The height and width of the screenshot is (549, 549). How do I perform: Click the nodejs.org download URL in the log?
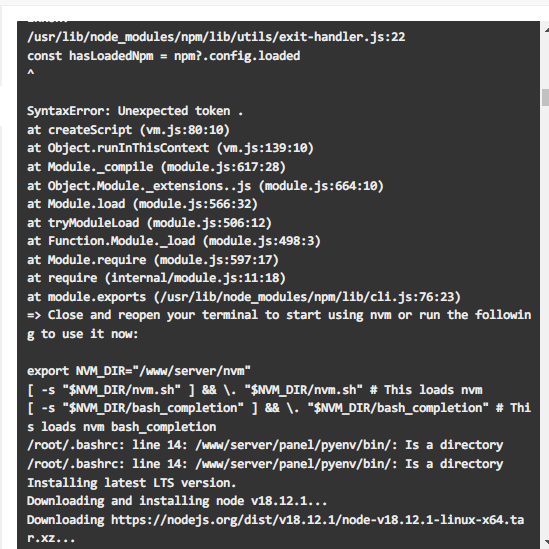point(276,529)
